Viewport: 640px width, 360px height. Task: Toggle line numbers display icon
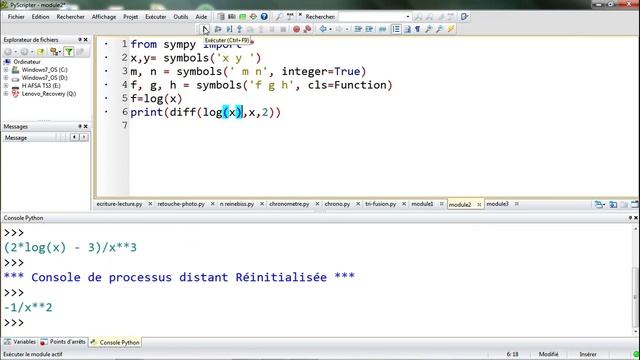point(396,29)
